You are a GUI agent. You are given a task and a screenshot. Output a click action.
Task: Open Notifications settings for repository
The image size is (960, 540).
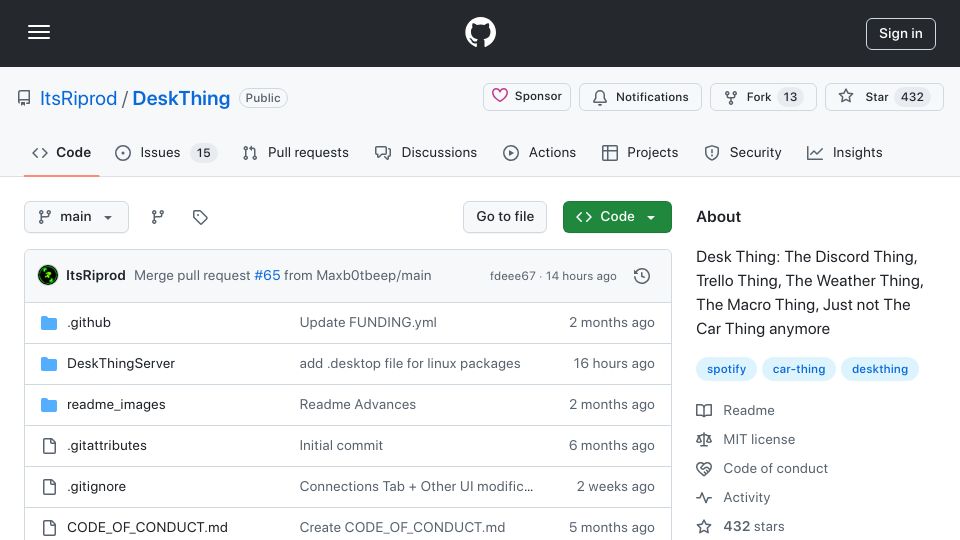pos(640,97)
